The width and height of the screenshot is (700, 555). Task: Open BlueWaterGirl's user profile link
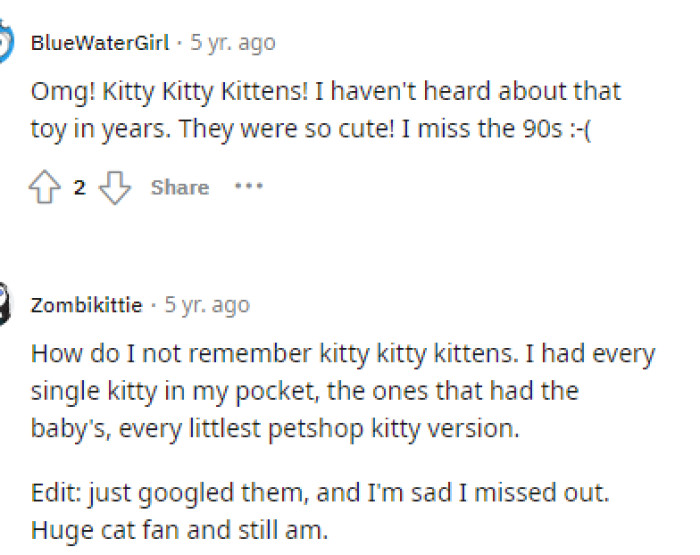(x=100, y=43)
